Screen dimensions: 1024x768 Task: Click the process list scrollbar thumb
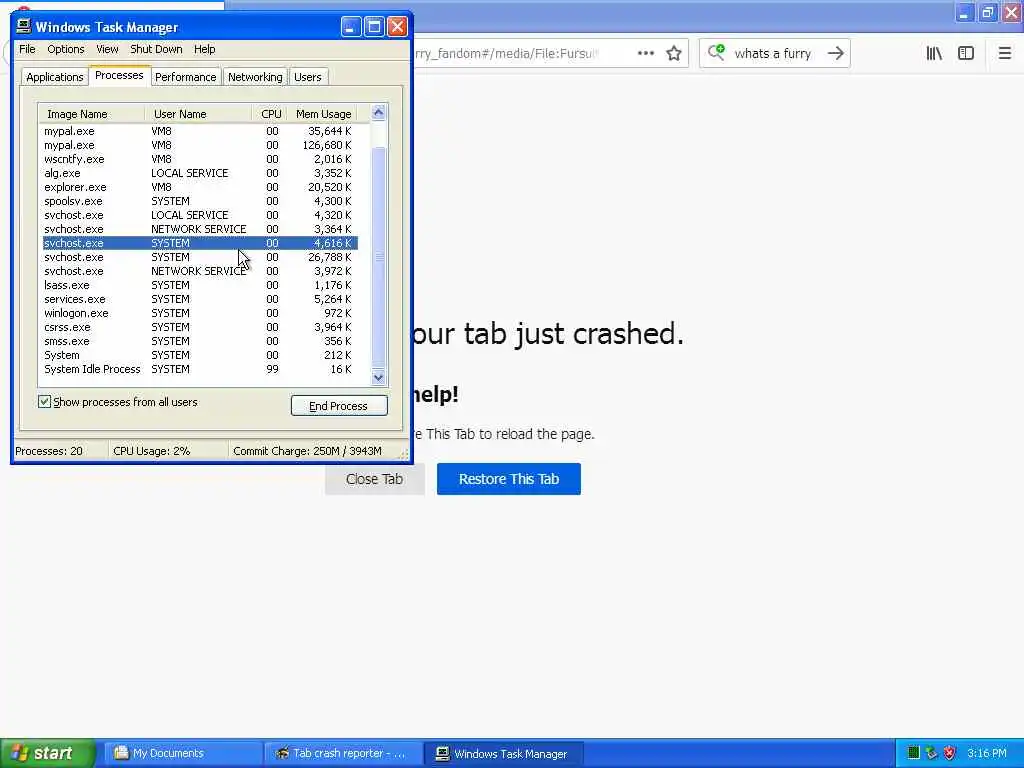click(x=379, y=257)
